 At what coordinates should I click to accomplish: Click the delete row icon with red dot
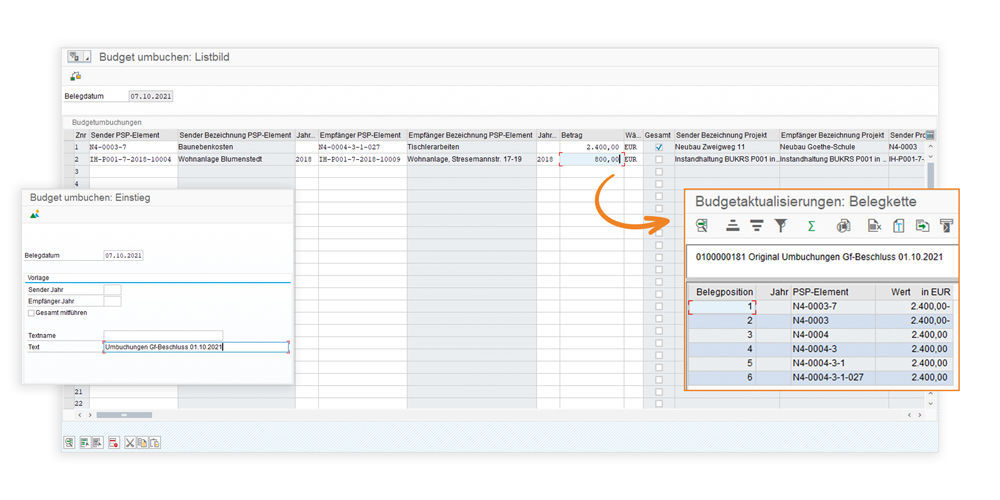pyautogui.click(x=114, y=442)
